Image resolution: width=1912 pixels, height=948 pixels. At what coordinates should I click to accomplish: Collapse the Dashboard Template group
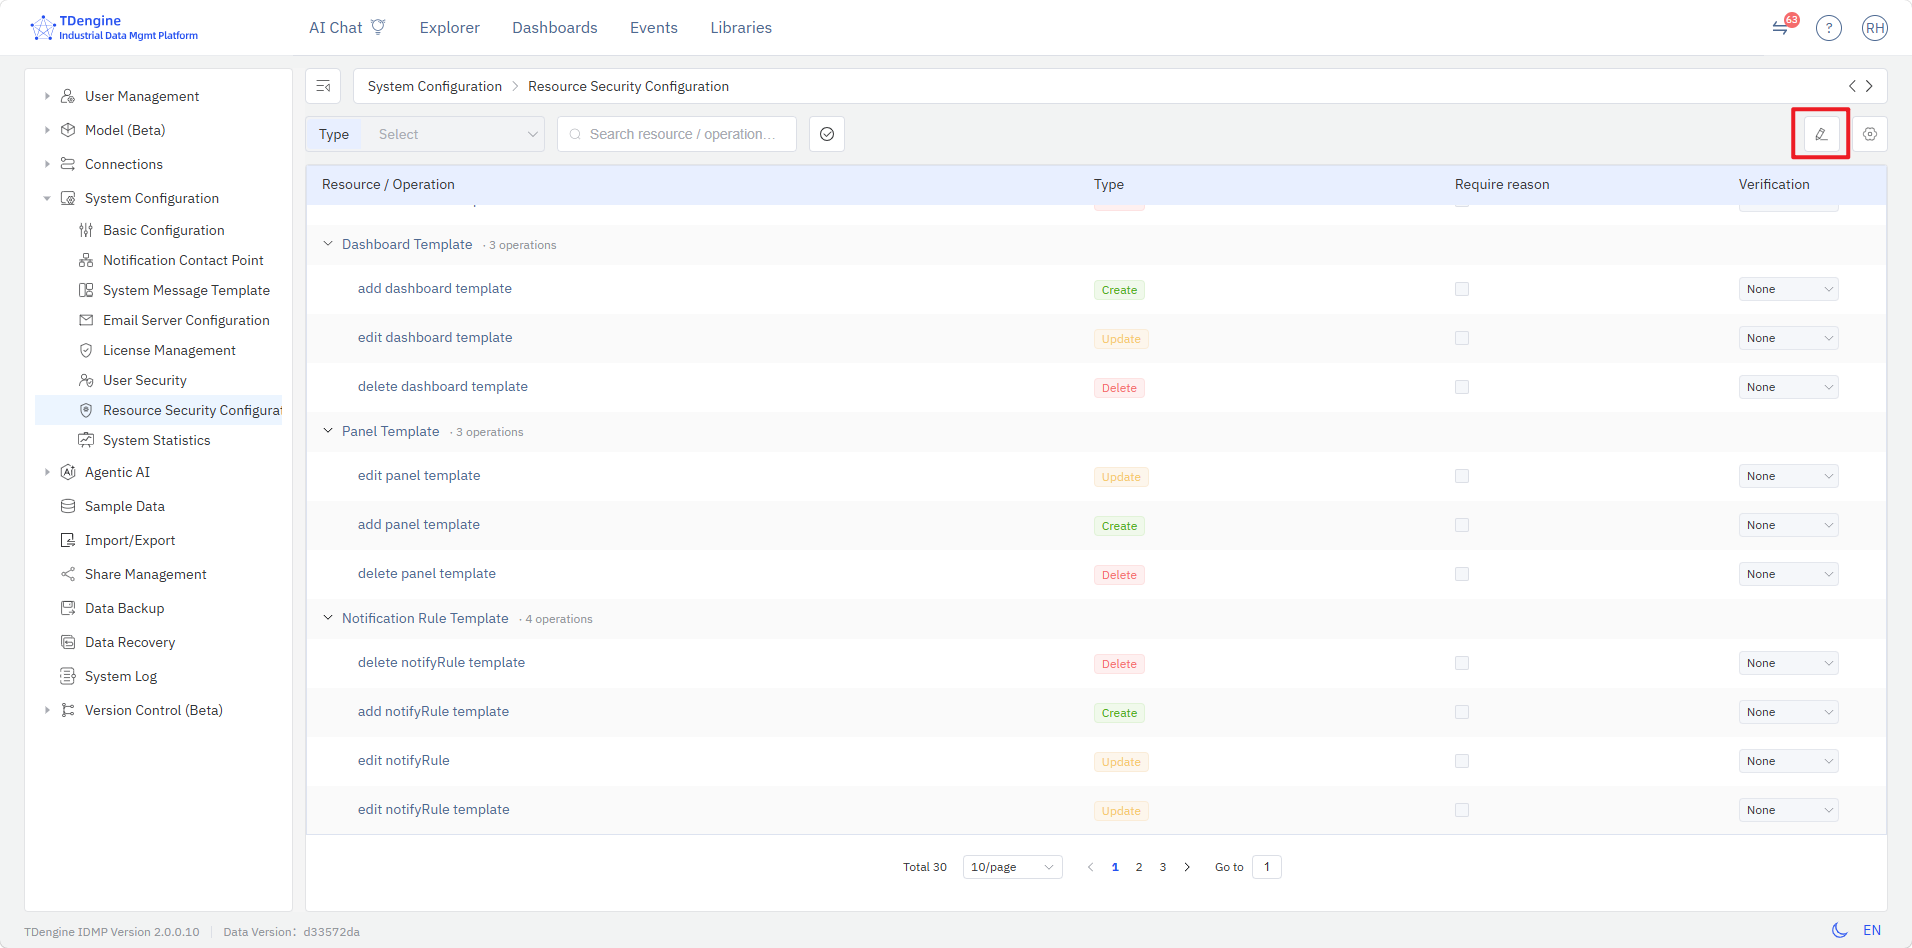click(x=327, y=244)
